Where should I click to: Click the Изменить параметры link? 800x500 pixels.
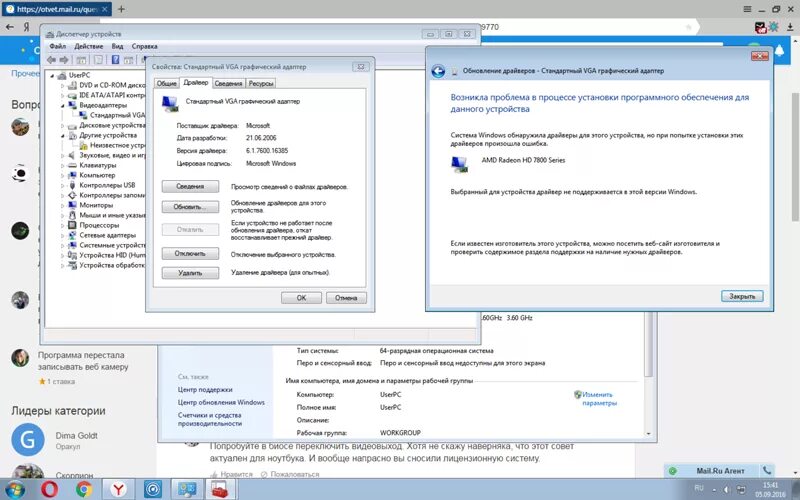(597, 398)
